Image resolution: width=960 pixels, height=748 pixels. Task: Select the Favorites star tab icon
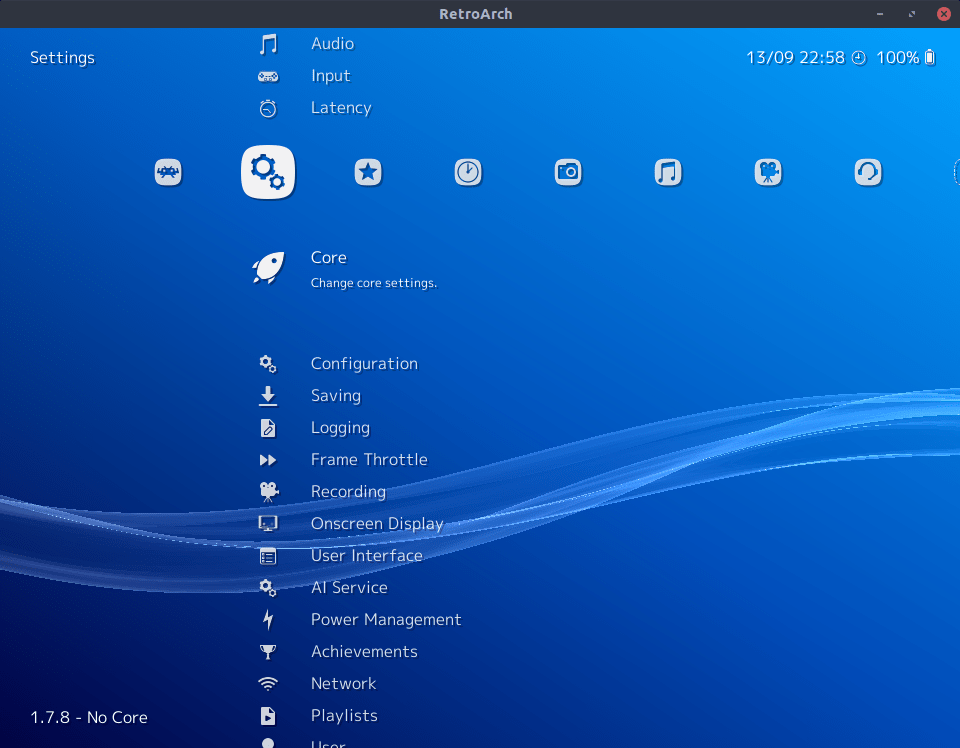368,172
